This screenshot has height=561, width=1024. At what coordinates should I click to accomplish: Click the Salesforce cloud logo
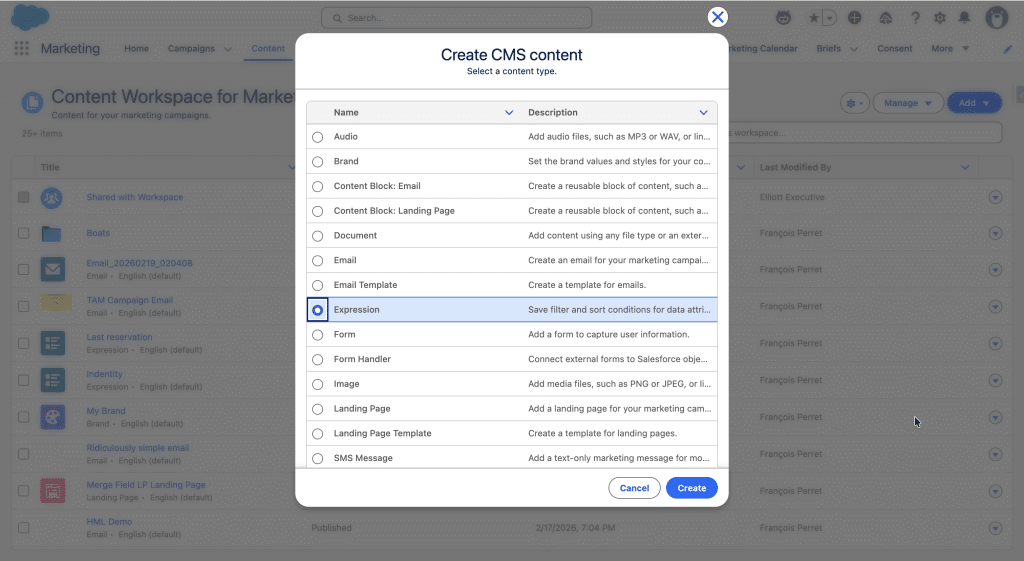pos(29,18)
